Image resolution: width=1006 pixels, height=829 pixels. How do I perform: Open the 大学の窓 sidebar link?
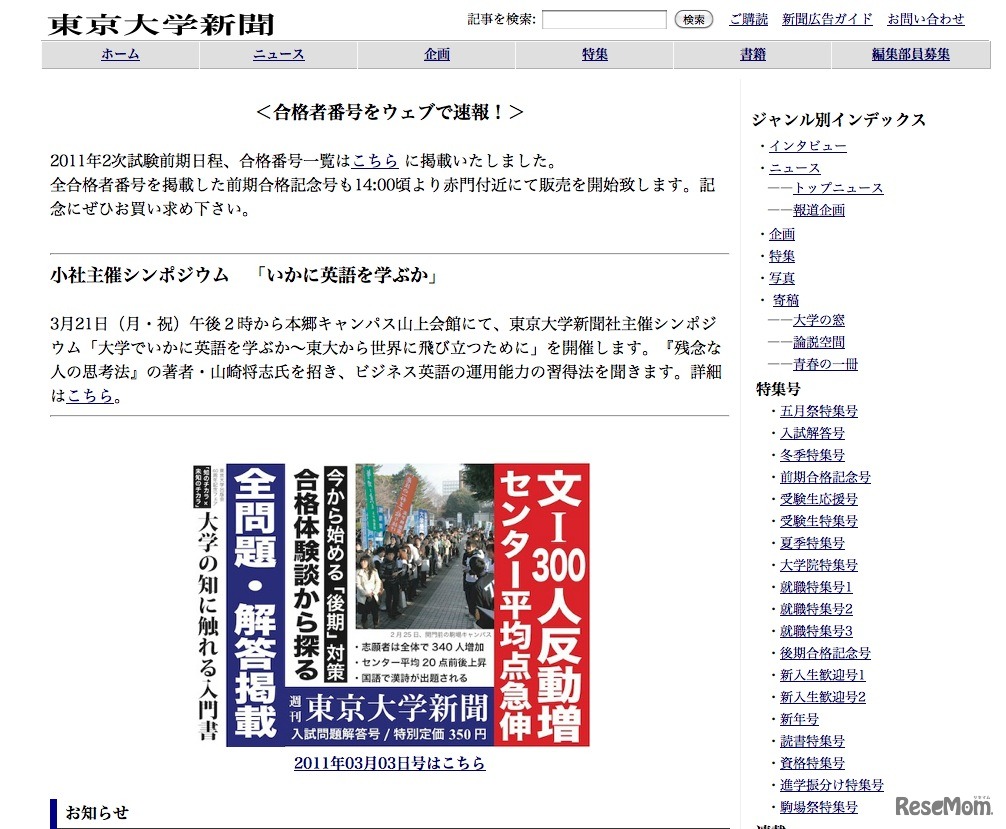pos(819,320)
